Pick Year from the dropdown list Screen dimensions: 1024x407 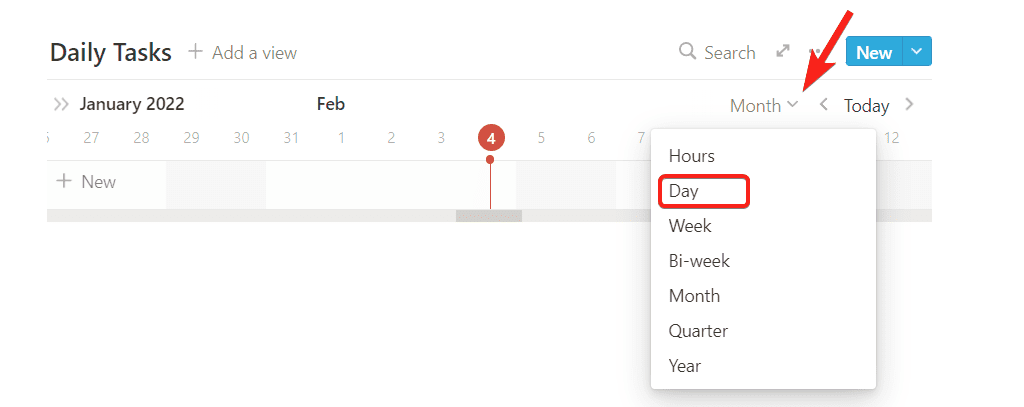point(685,366)
